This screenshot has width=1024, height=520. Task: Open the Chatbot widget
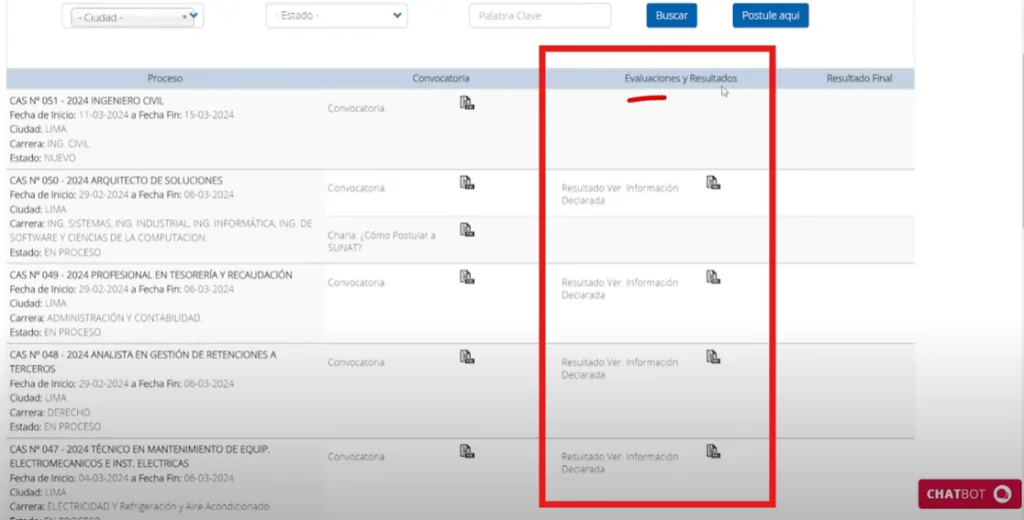[x=969, y=494]
